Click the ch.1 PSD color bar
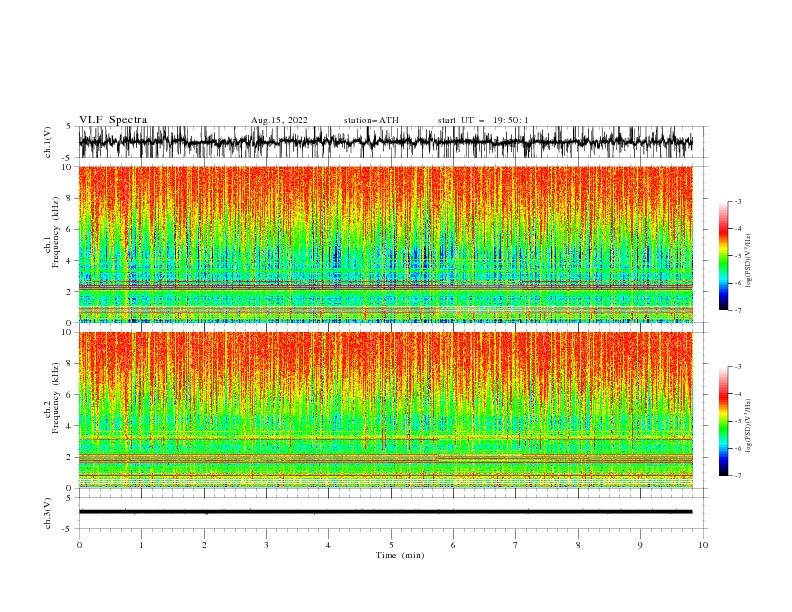Image resolution: width=792 pixels, height=612 pixels. [723, 255]
